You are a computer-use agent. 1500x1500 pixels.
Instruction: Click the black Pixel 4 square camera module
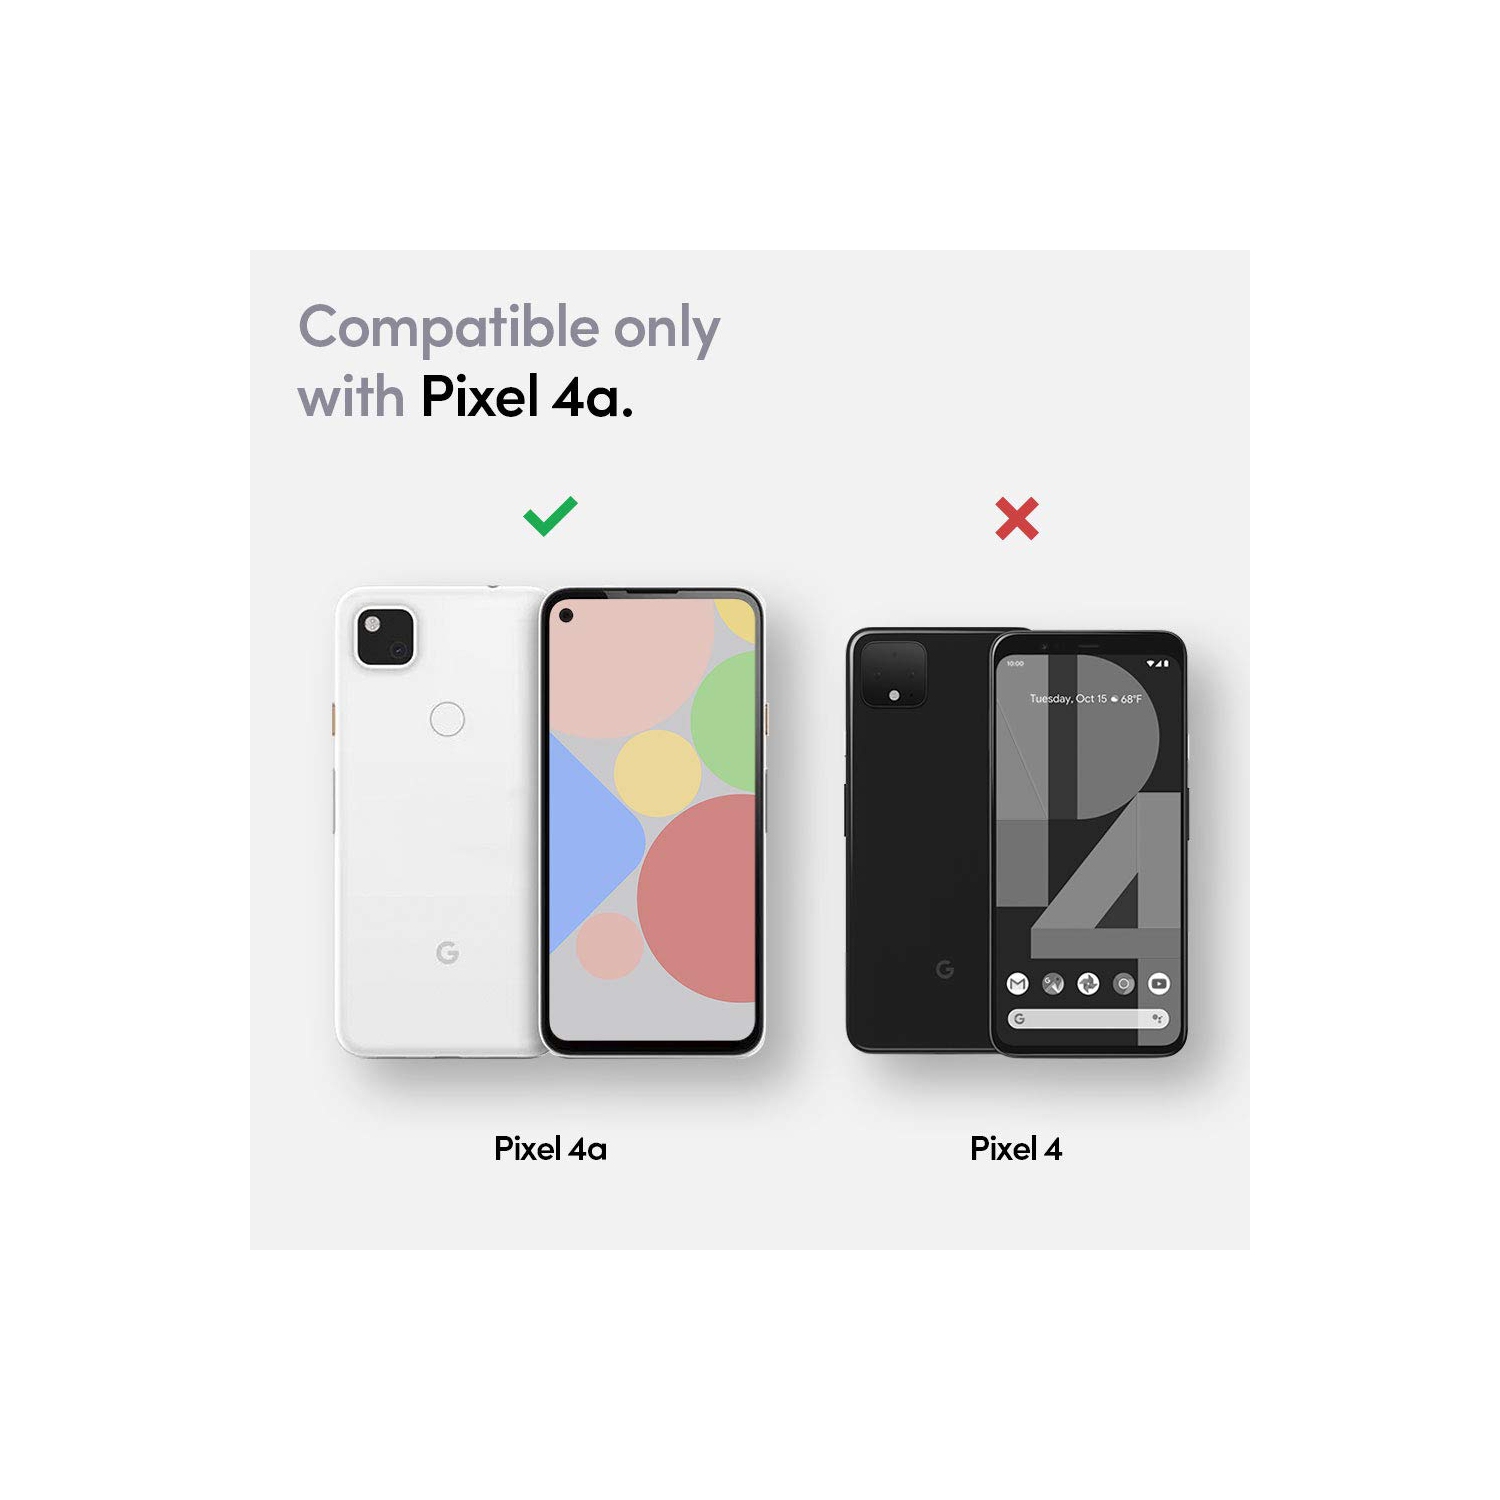[x=894, y=674]
